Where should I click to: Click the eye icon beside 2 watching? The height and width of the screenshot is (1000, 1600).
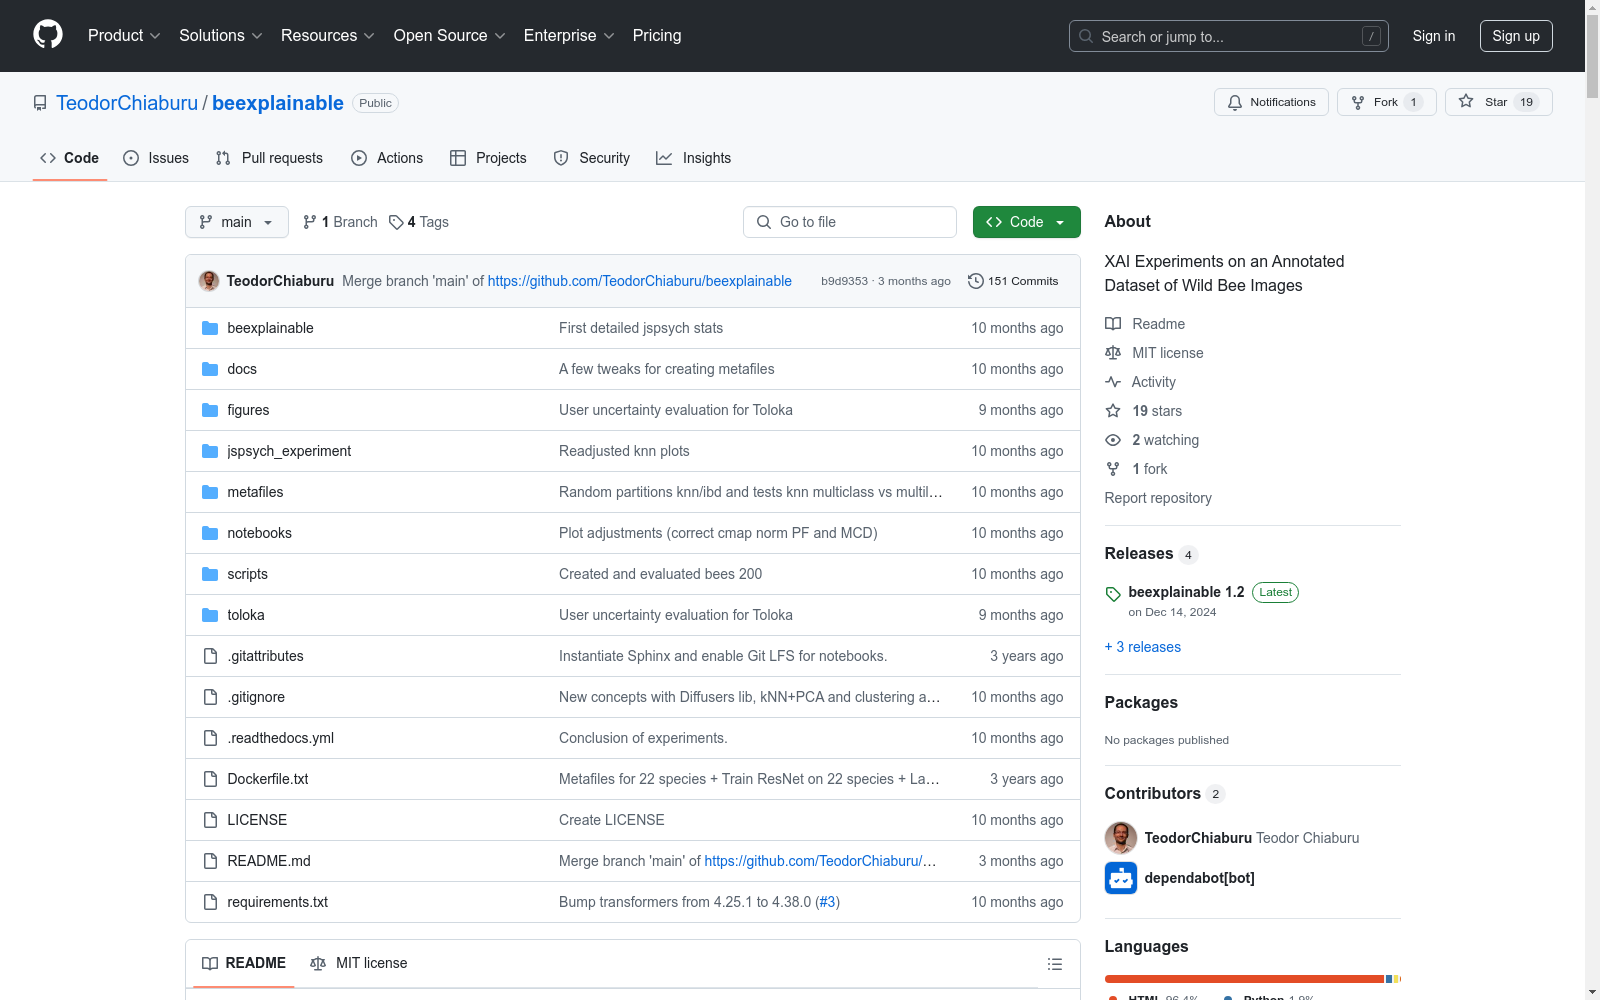[x=1113, y=440]
